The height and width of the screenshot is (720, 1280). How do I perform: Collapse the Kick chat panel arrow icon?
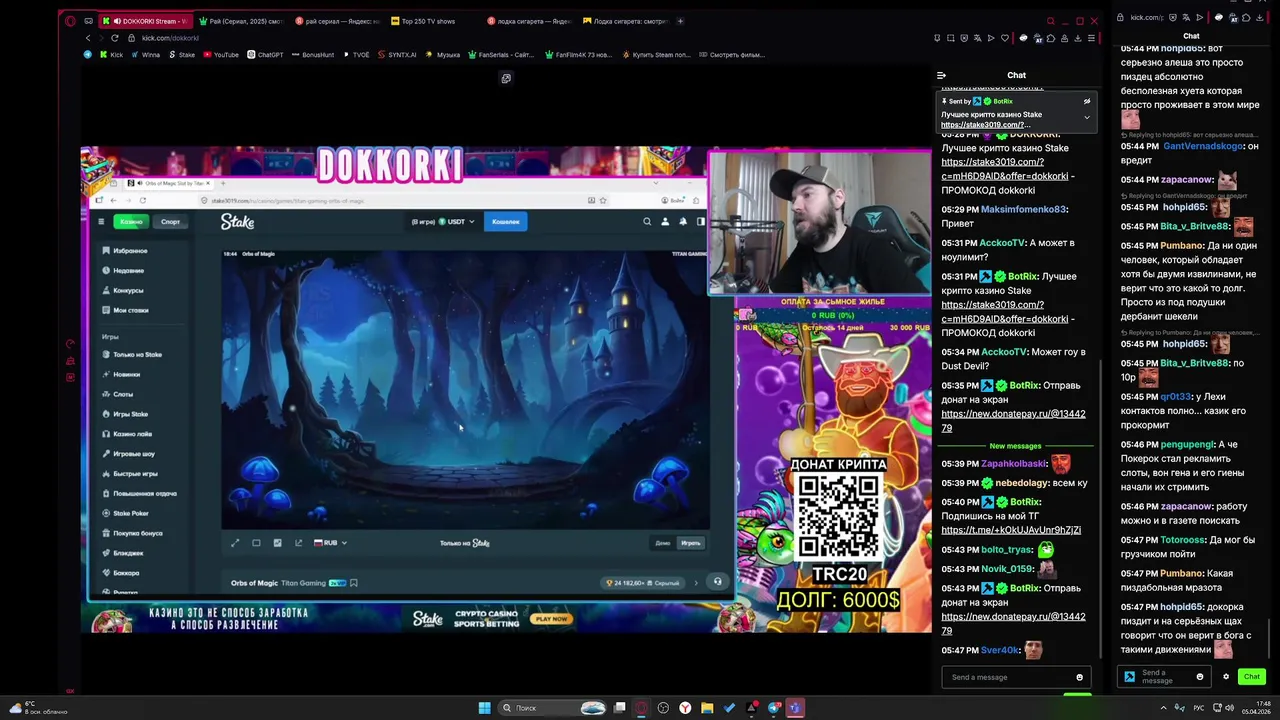[941, 75]
